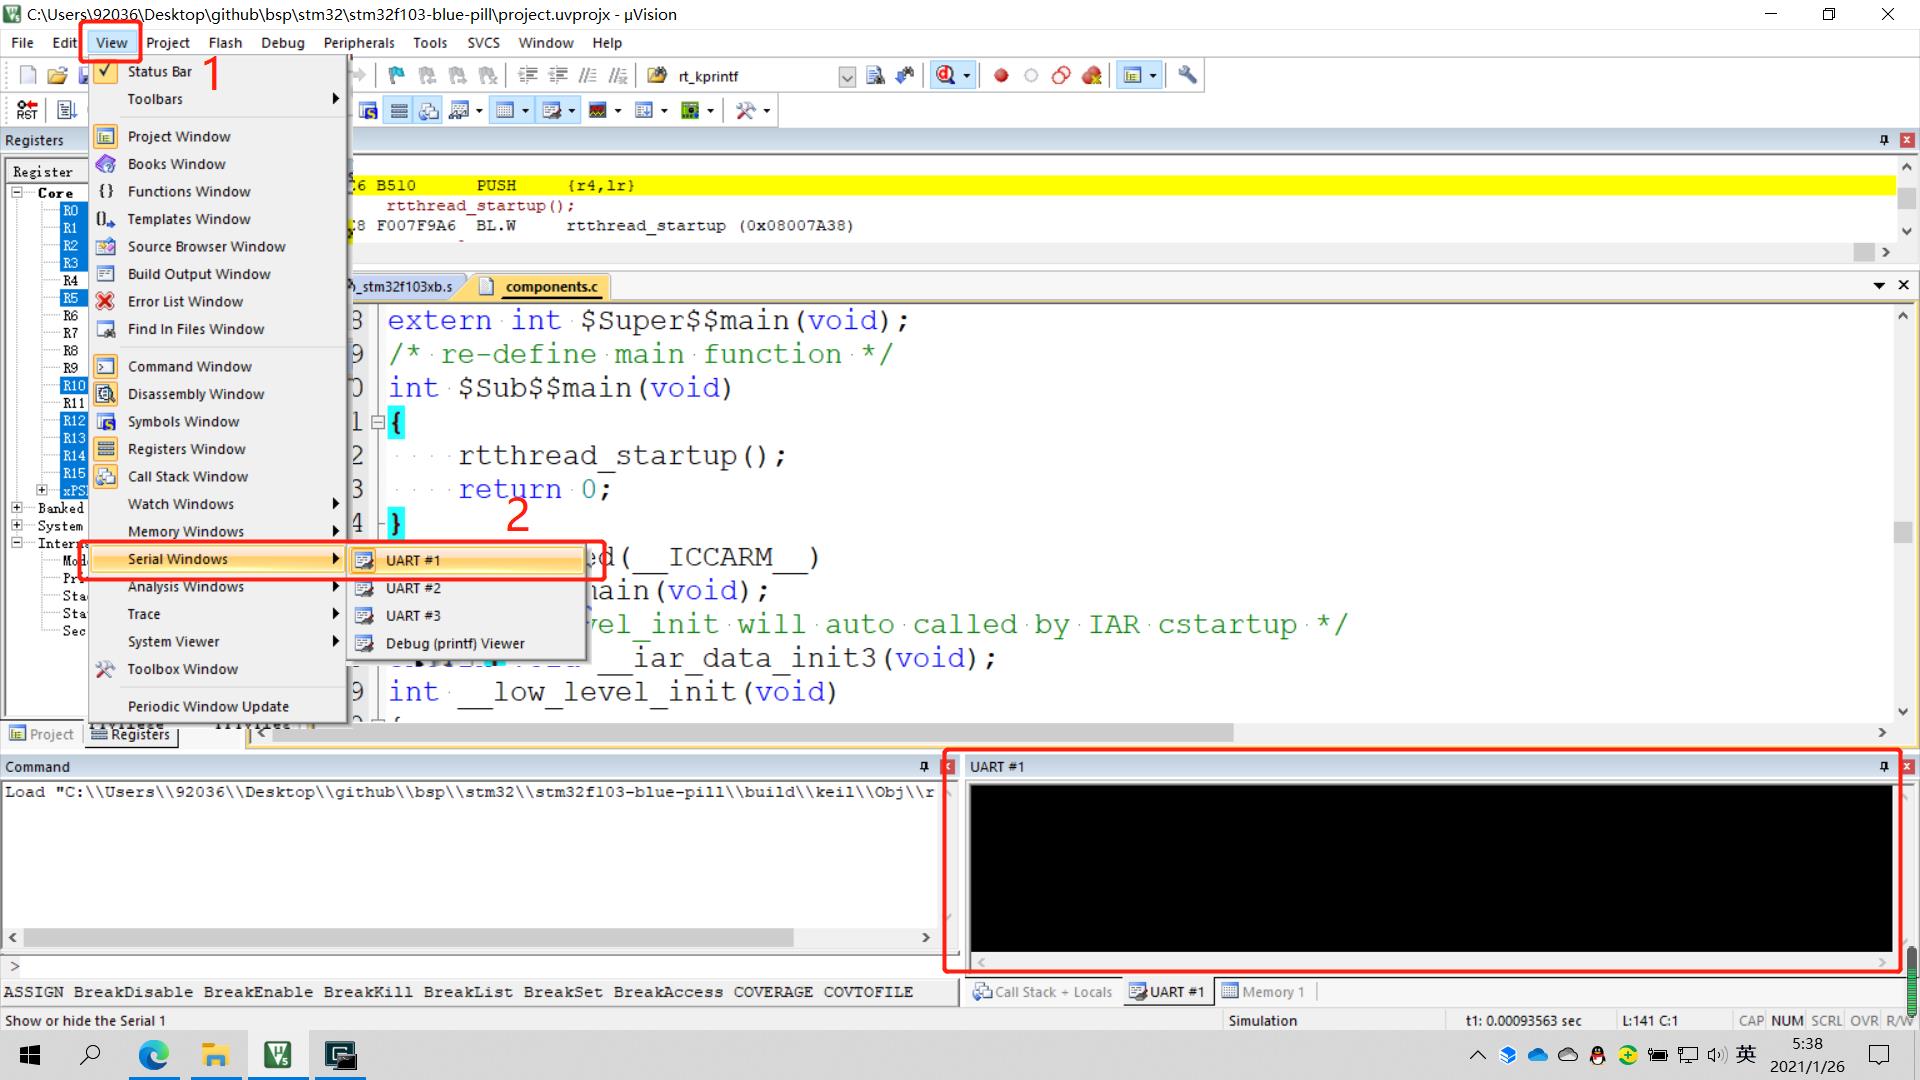
Task: Toggle the Status Bar visibility
Action: click(x=160, y=70)
